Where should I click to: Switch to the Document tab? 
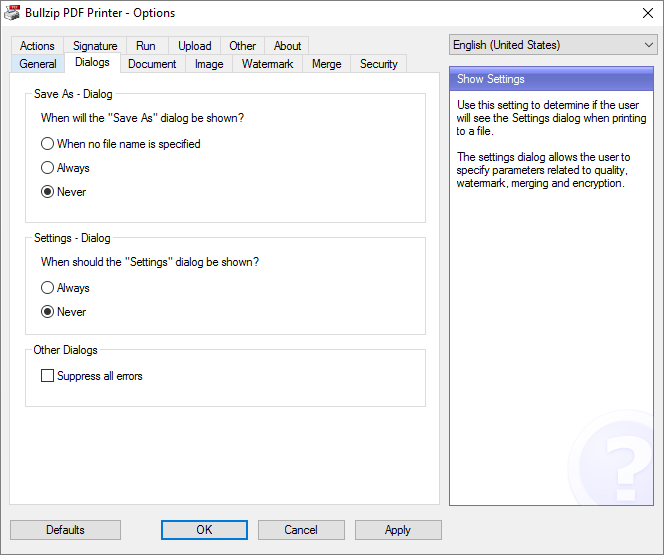[x=152, y=64]
